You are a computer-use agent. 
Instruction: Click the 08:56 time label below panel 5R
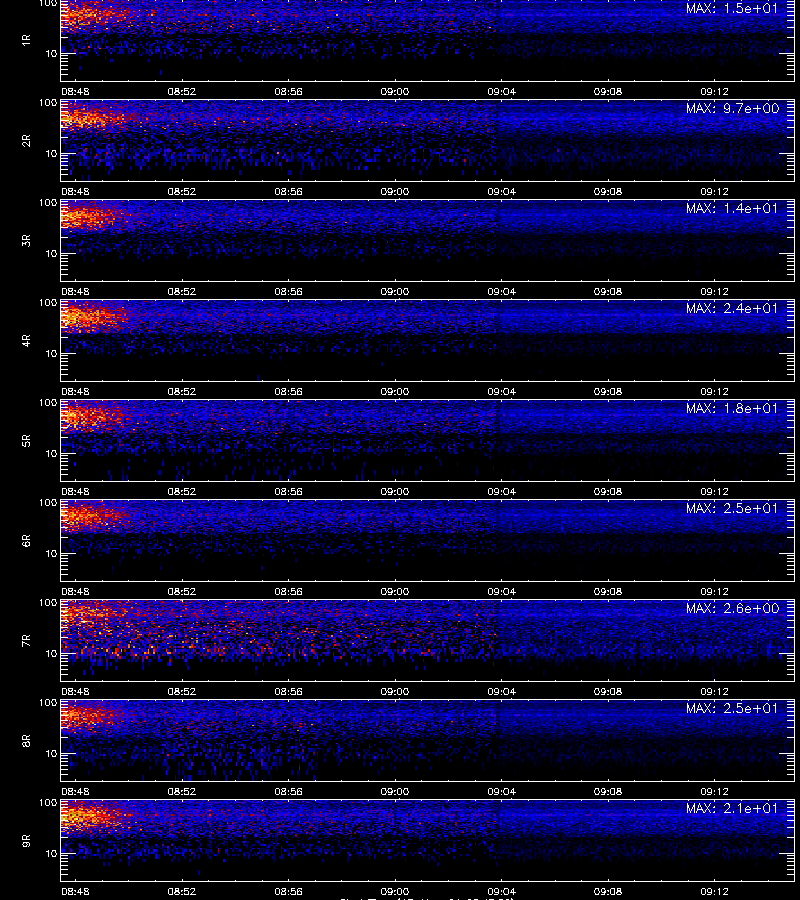click(x=288, y=492)
